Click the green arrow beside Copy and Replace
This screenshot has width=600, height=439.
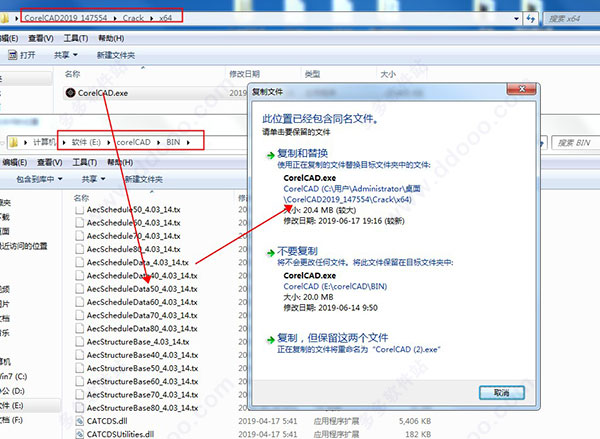tap(271, 155)
